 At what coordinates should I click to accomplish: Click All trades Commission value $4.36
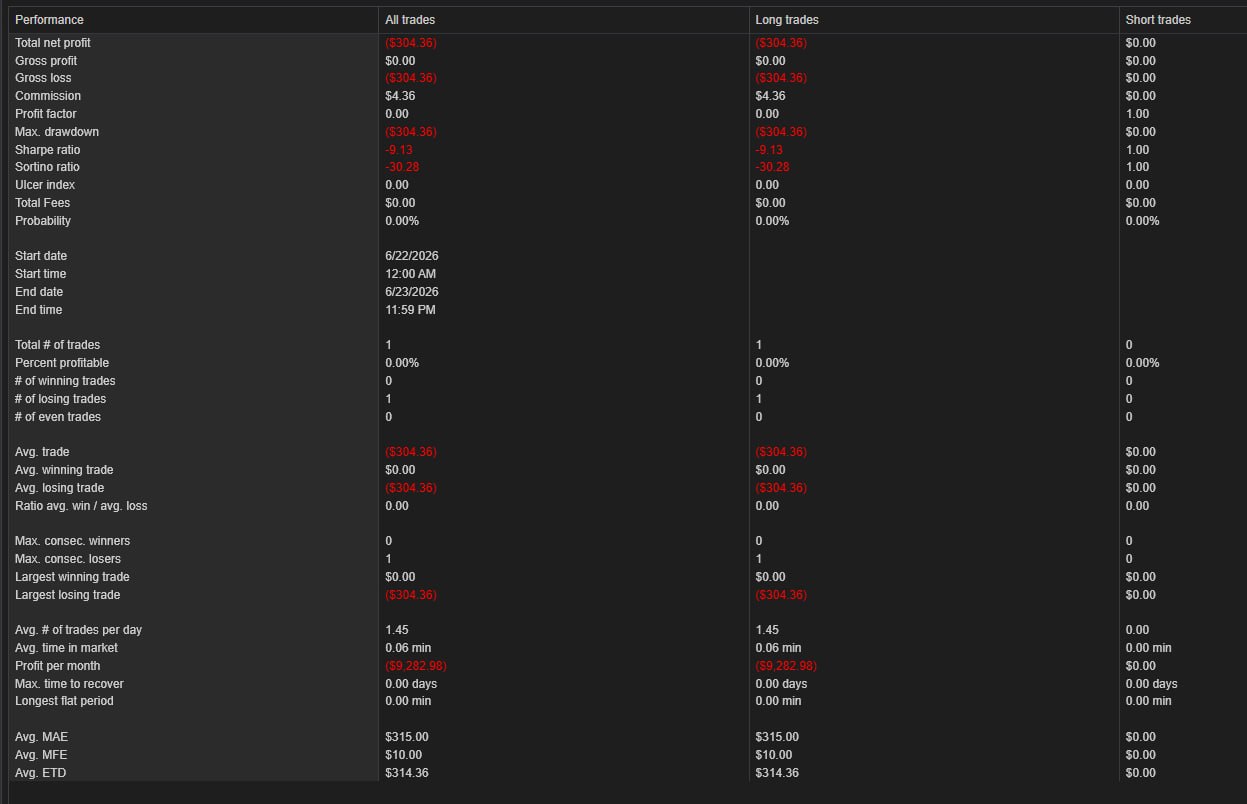click(x=400, y=96)
